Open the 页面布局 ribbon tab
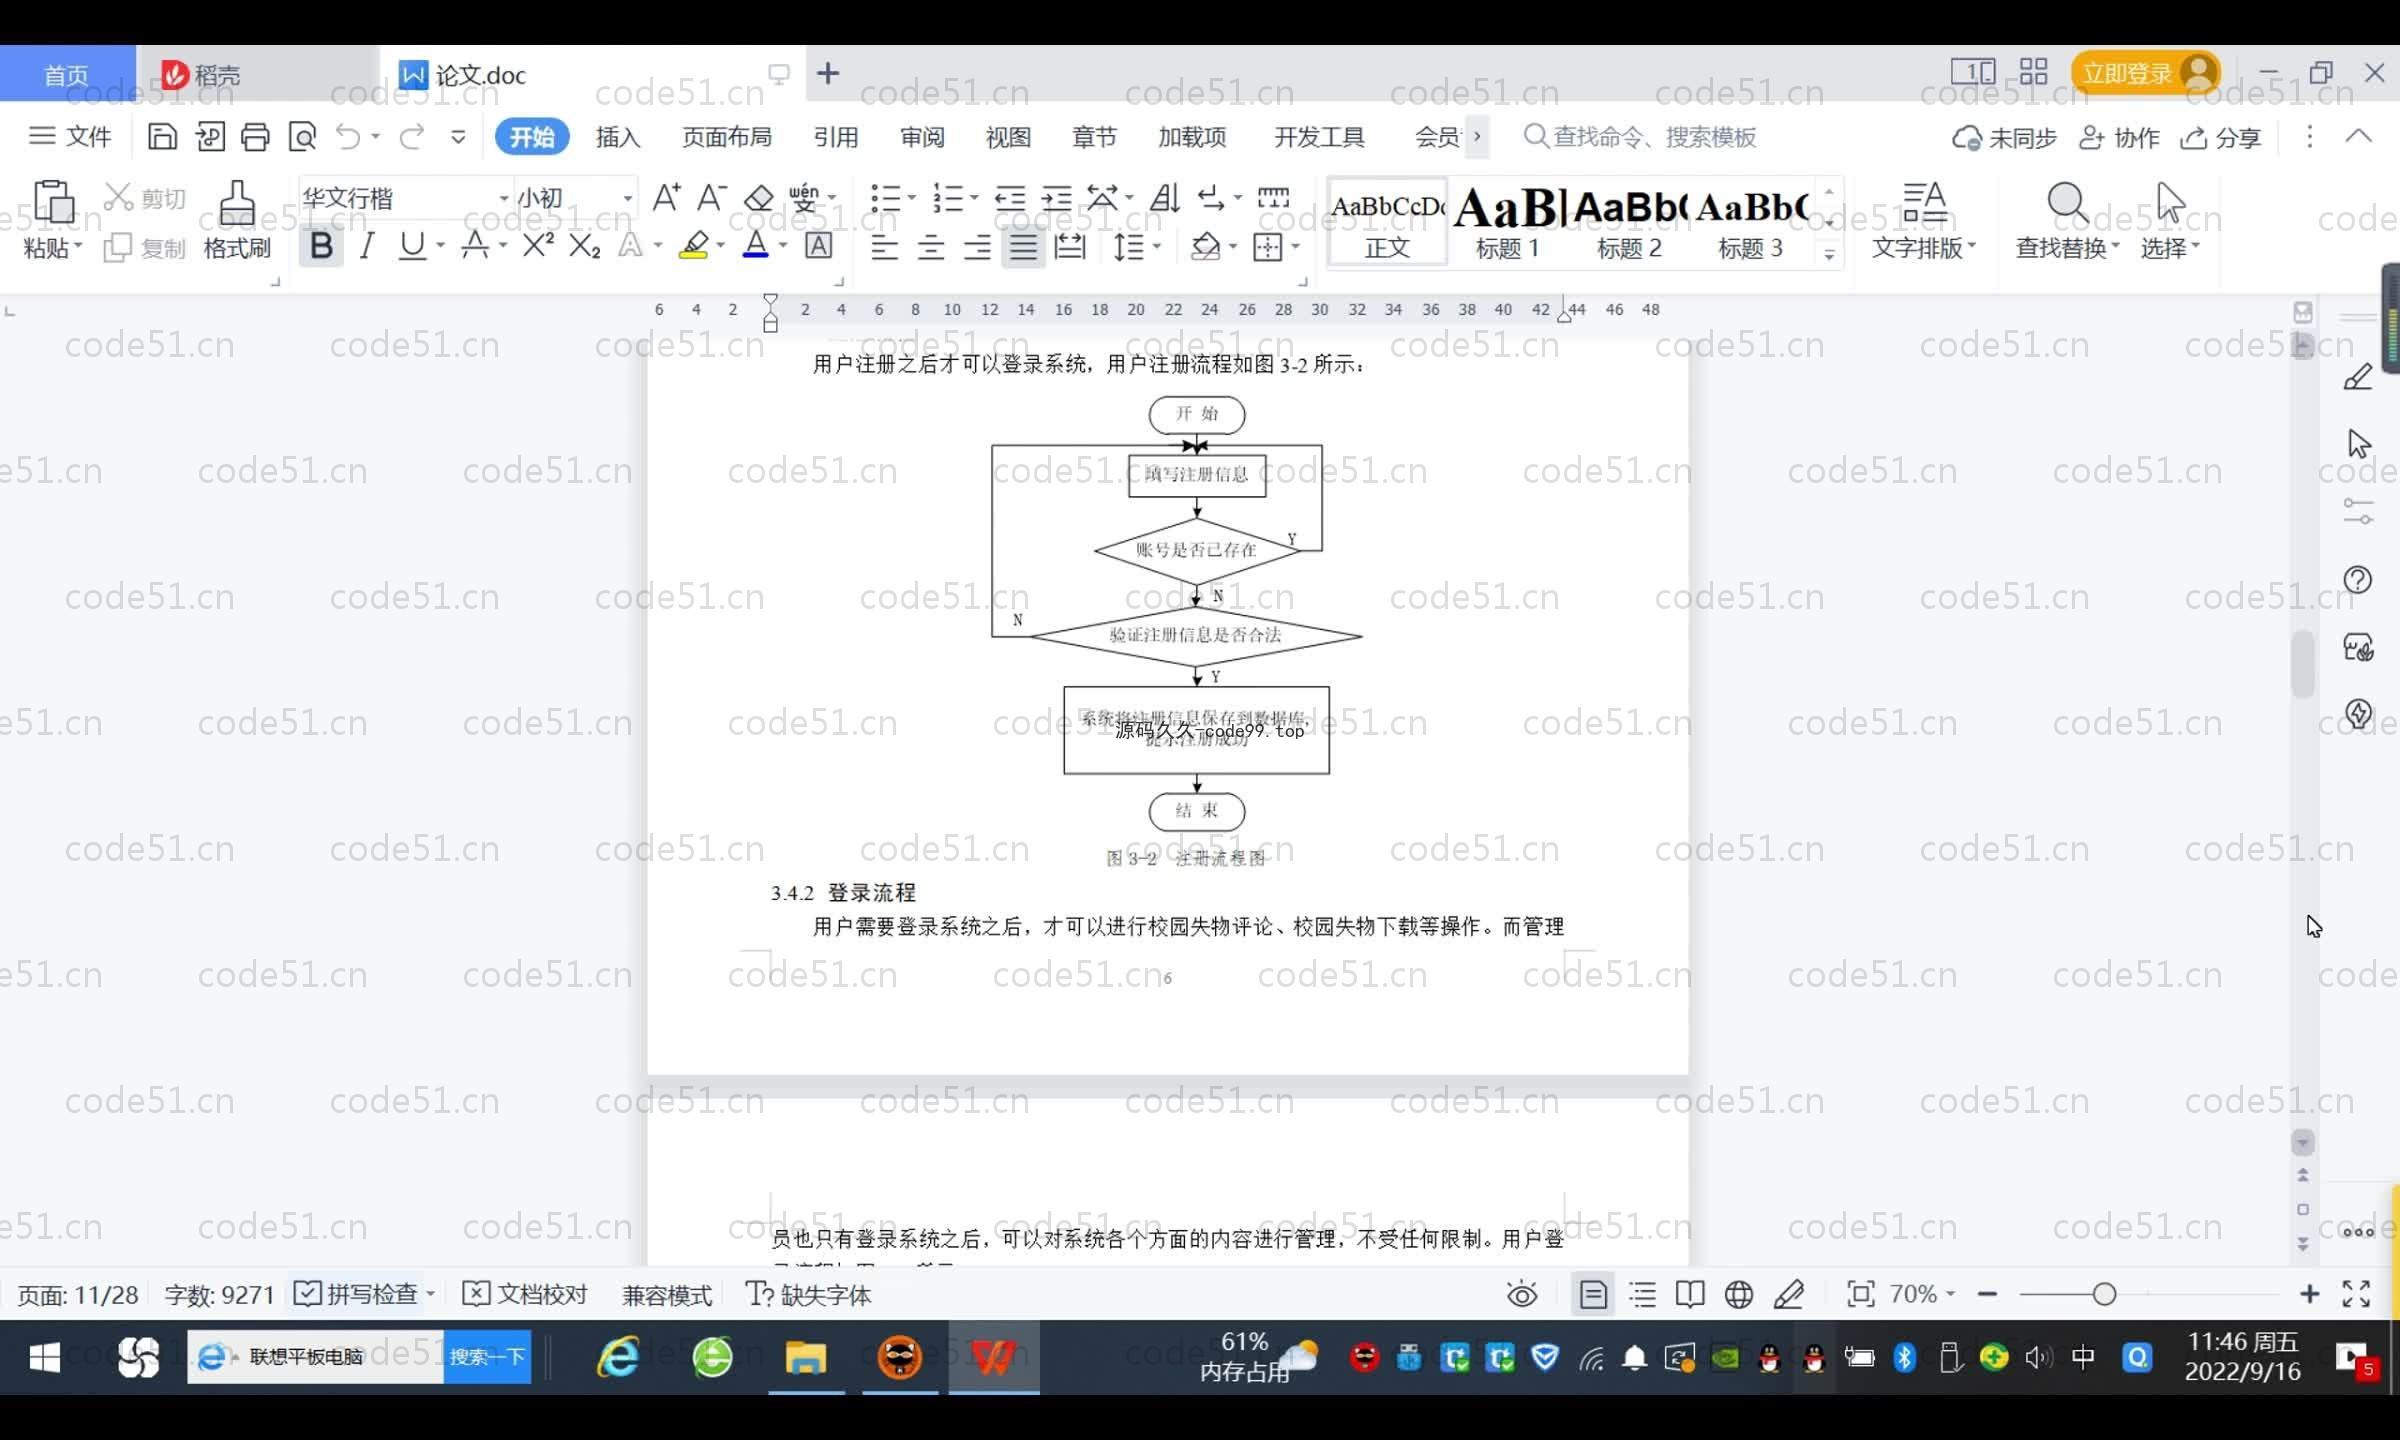 [727, 137]
